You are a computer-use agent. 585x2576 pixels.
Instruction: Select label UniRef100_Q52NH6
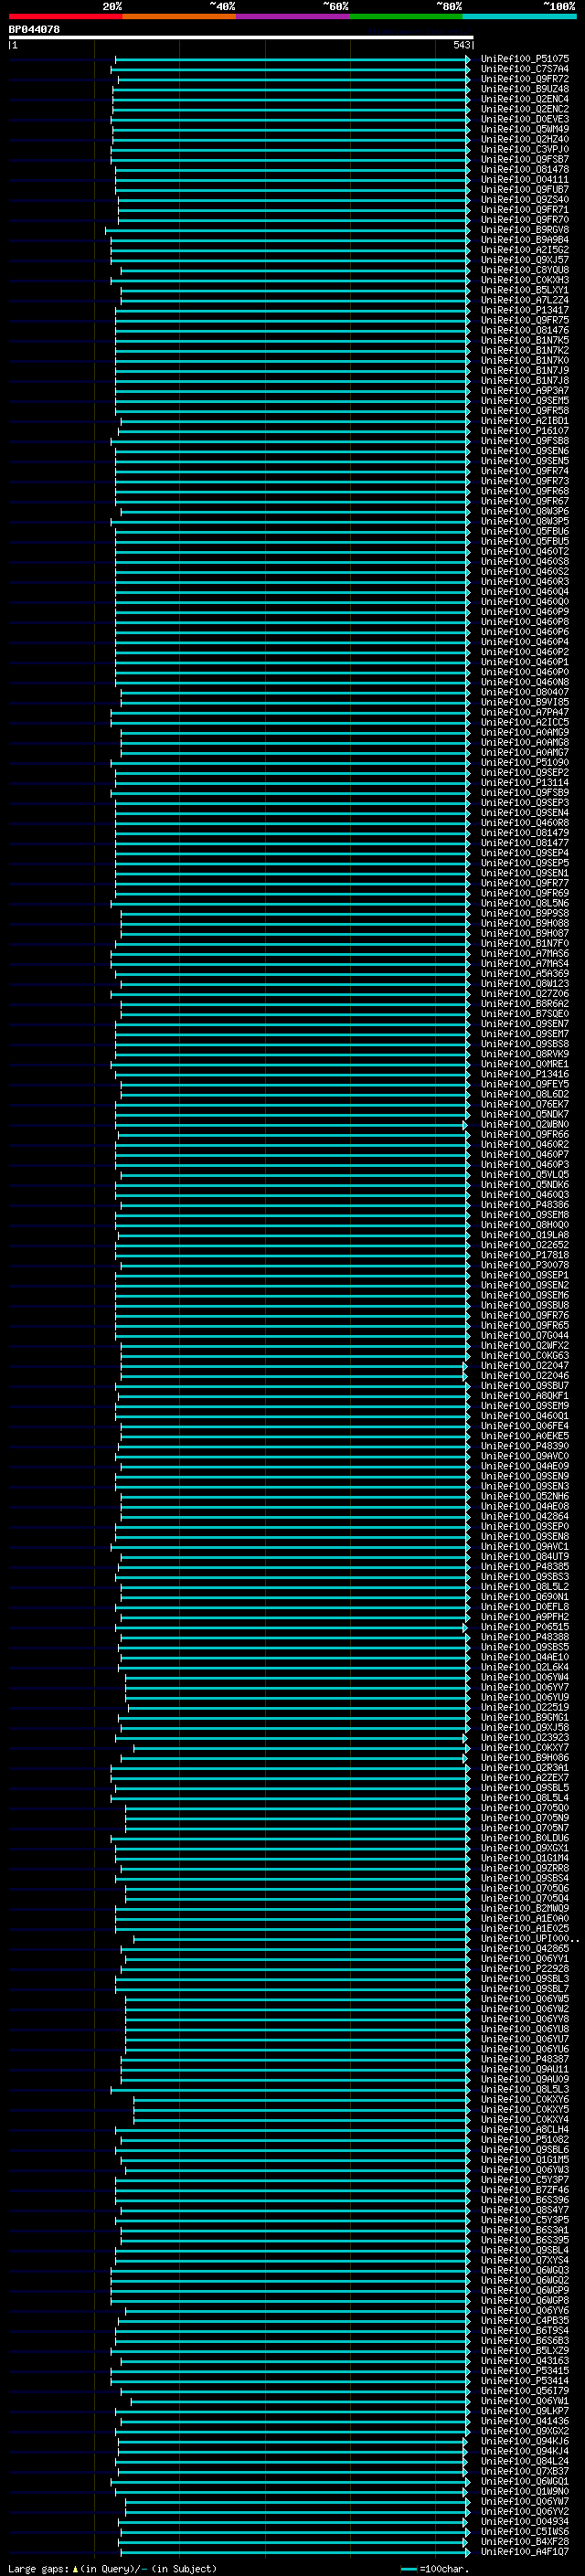[x=524, y=1496]
